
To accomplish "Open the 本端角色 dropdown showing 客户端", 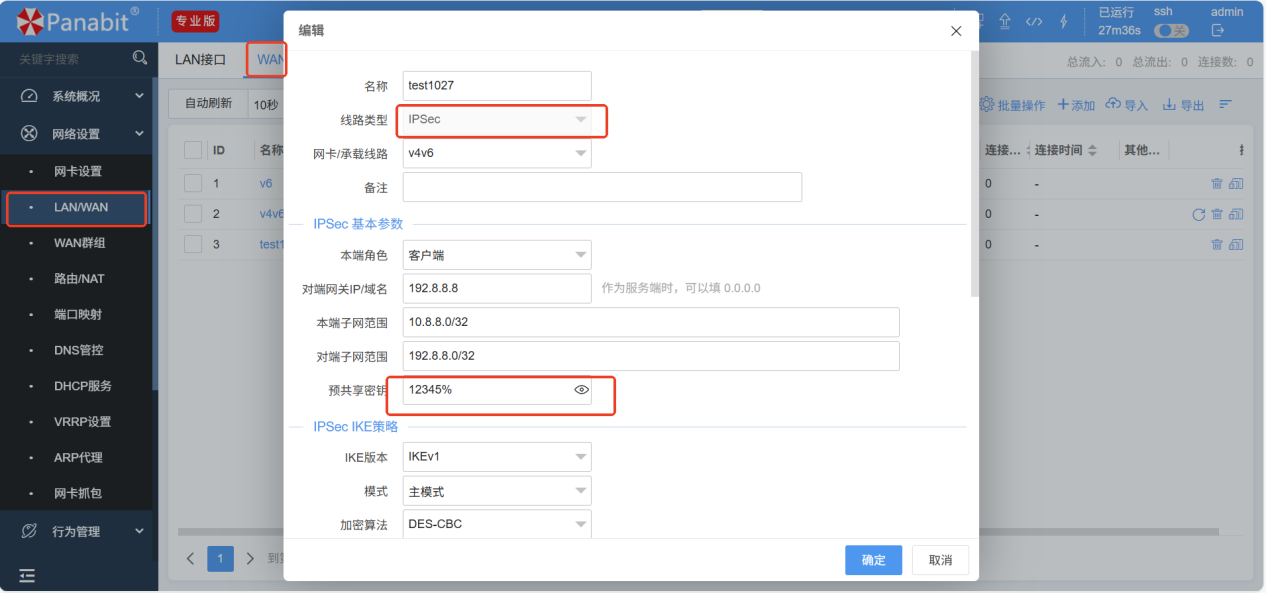I will 497,255.
